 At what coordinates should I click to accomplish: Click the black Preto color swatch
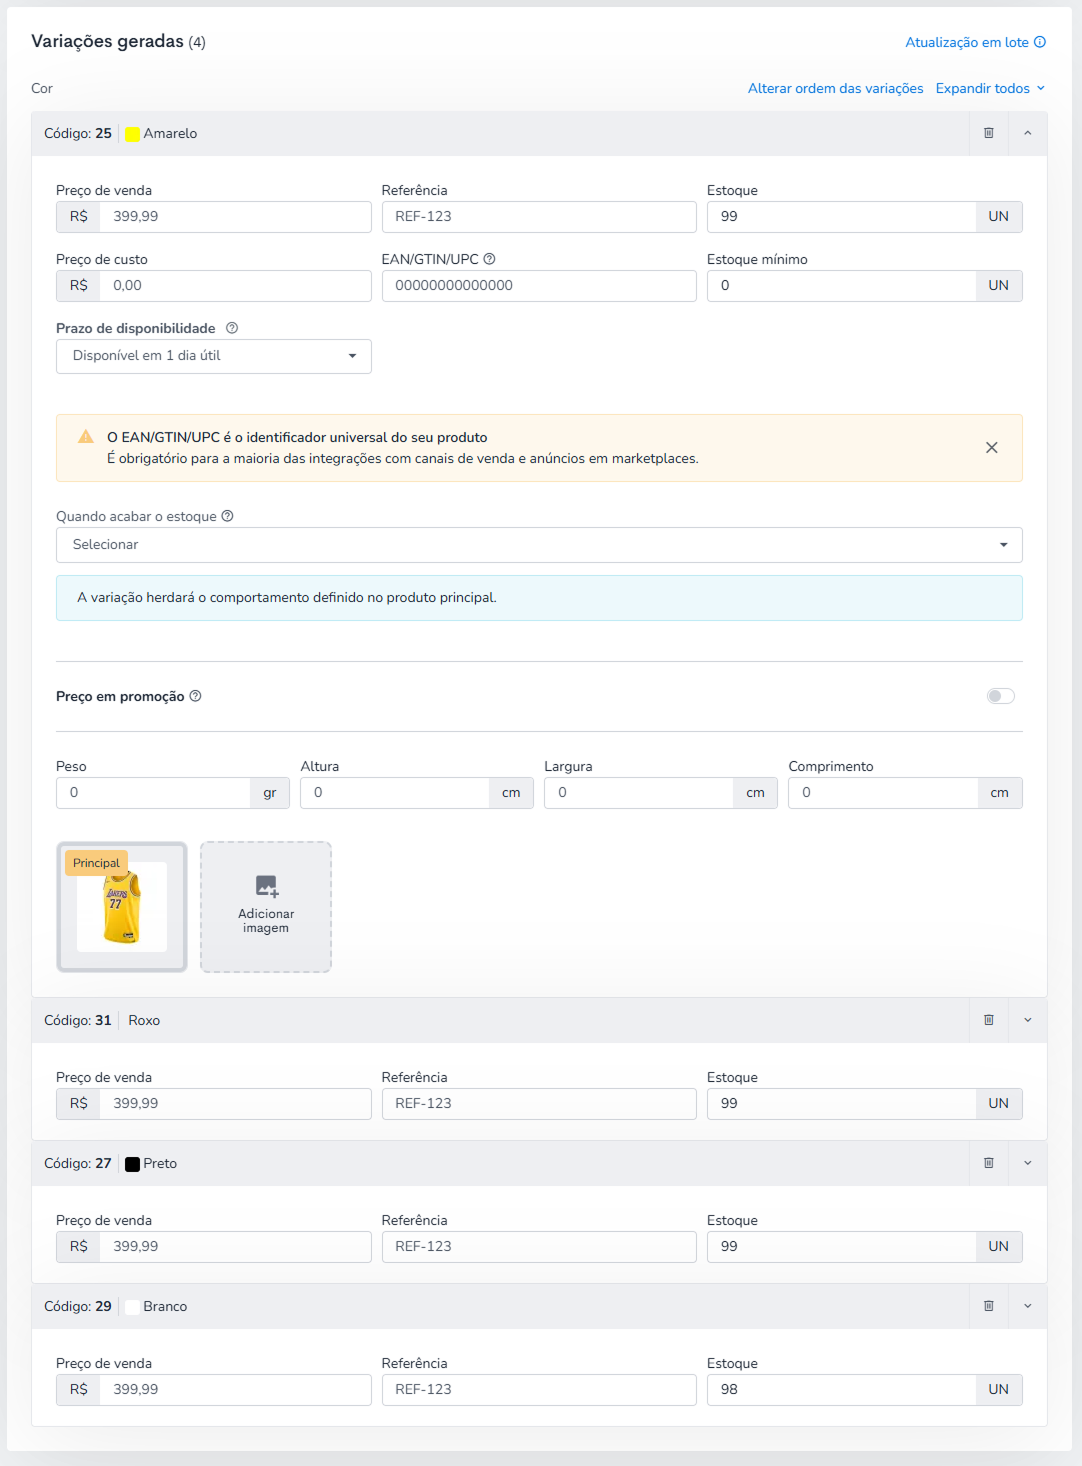132,1164
